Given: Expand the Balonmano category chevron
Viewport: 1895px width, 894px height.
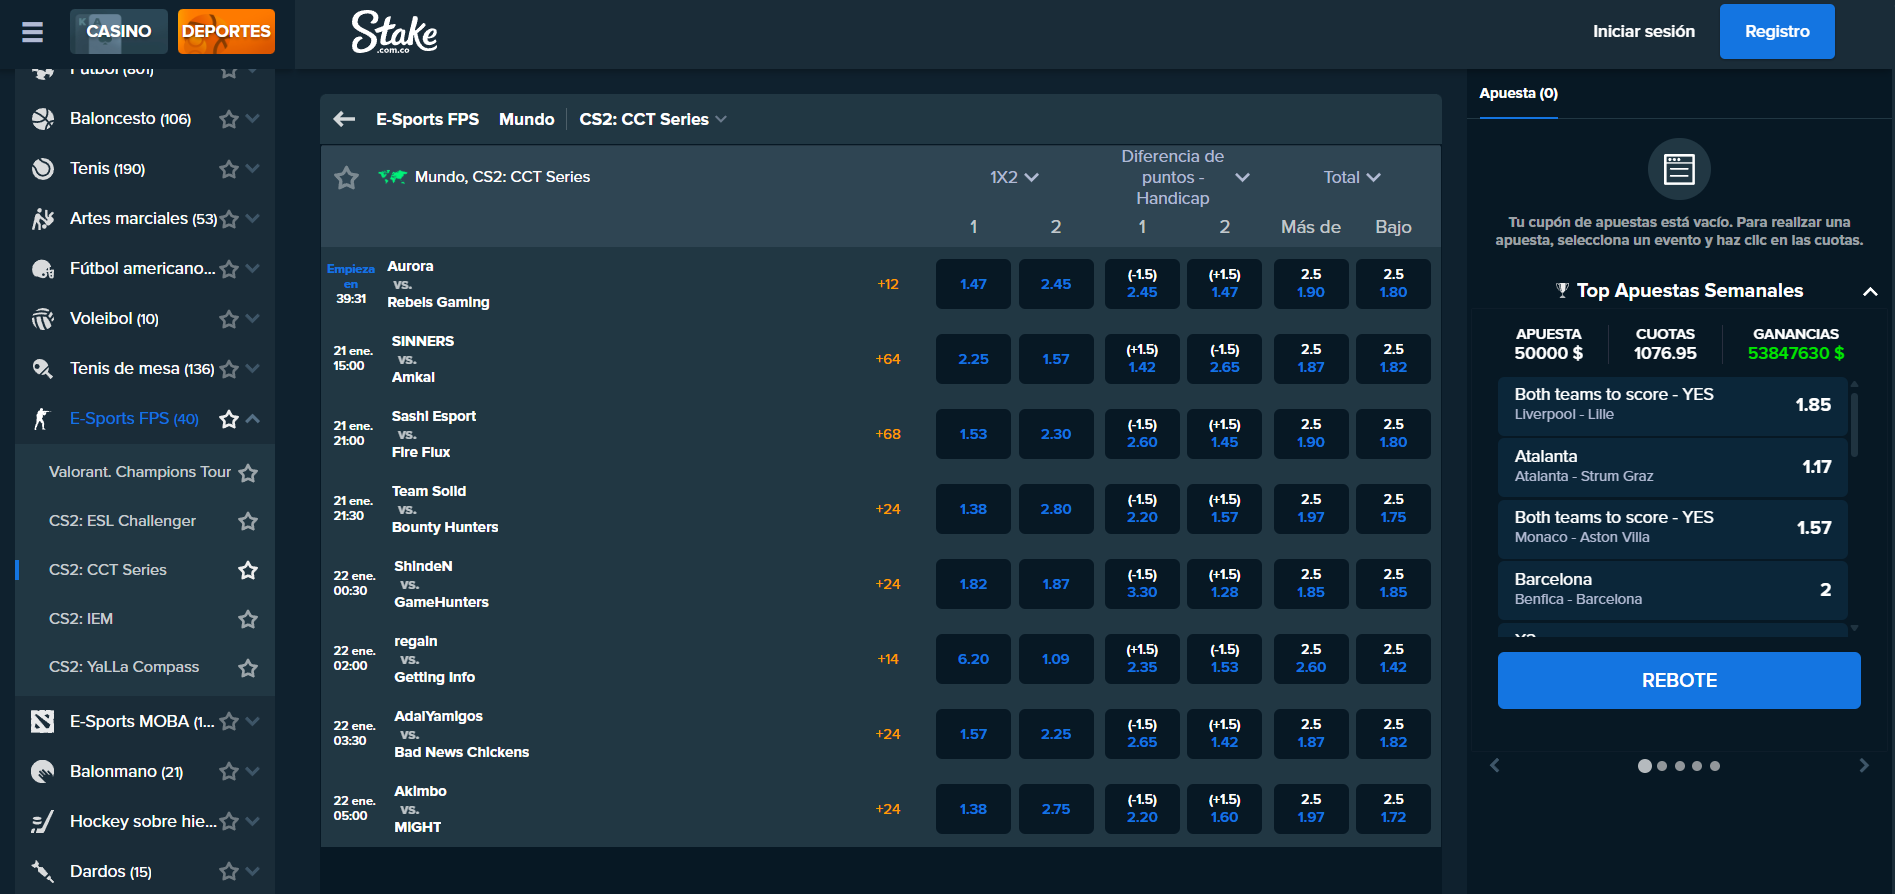Looking at the screenshot, I should [252, 772].
